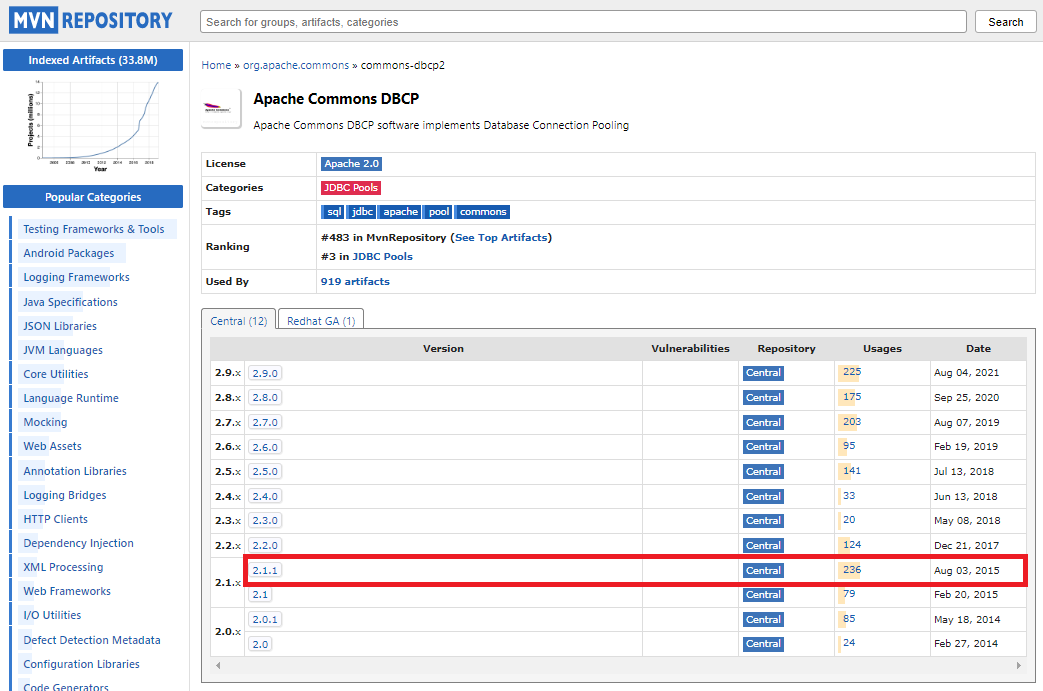Open Web Assets category

(x=53, y=446)
